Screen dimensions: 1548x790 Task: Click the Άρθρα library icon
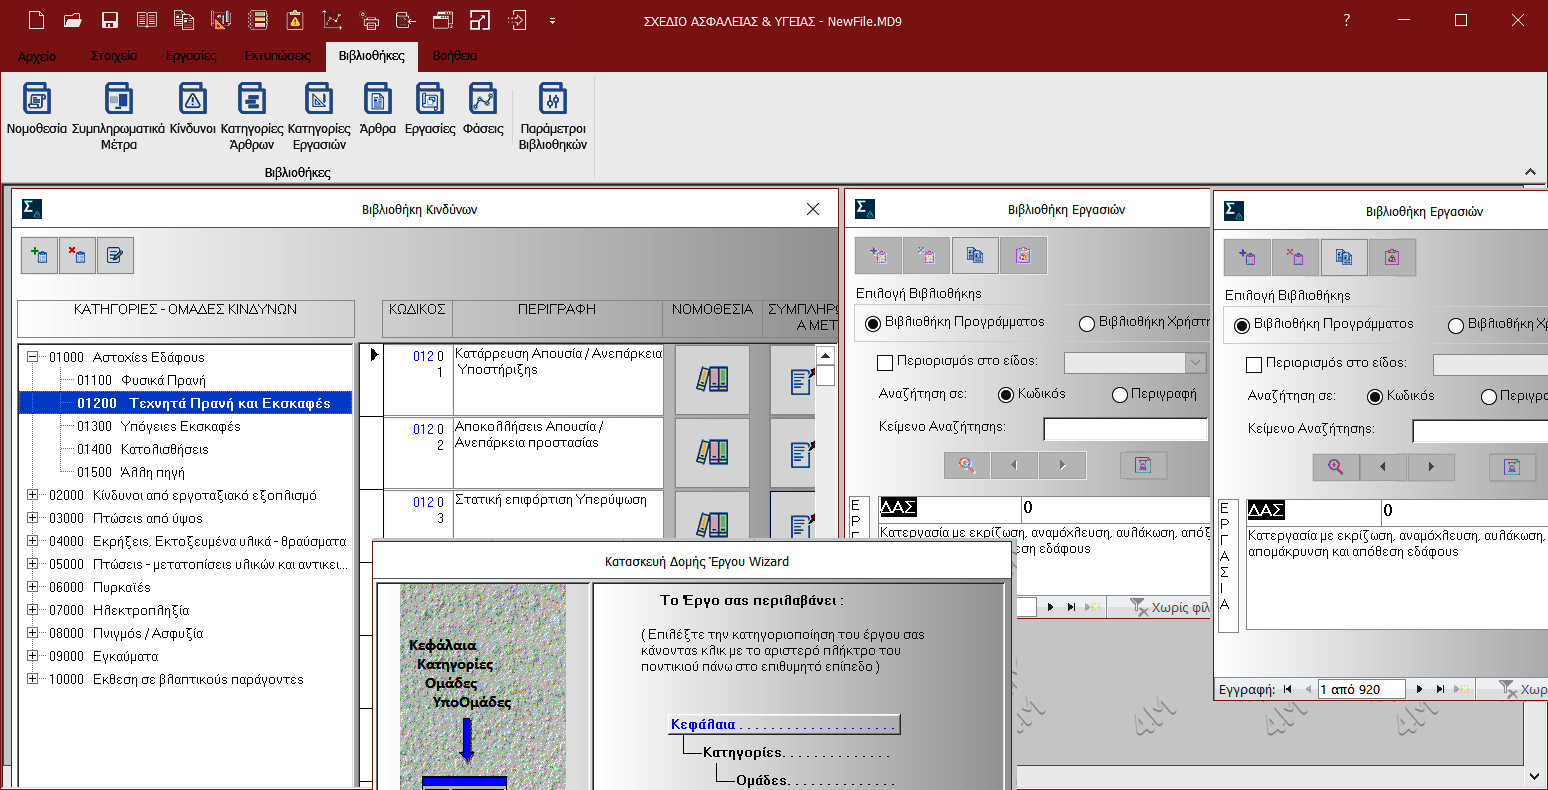pos(377,100)
